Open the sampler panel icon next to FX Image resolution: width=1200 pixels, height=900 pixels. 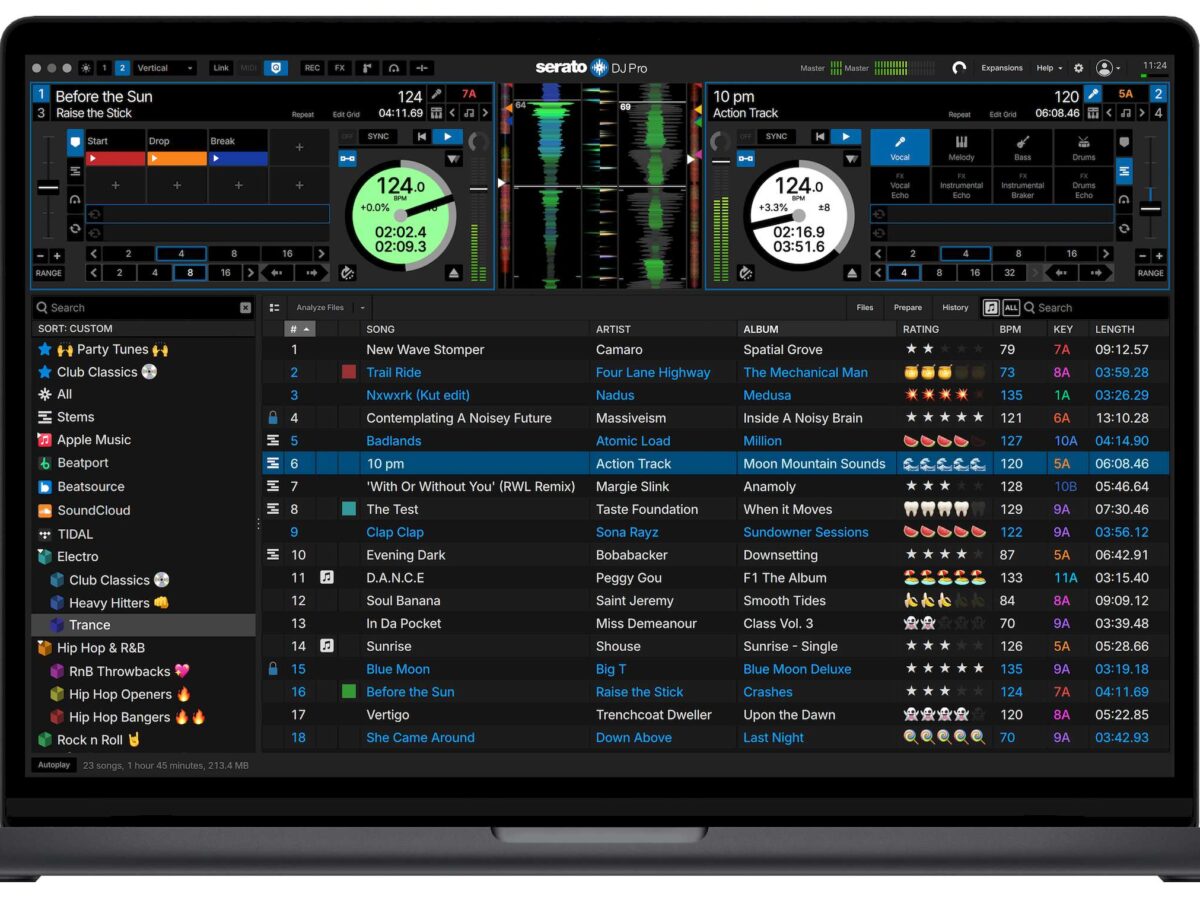point(367,68)
